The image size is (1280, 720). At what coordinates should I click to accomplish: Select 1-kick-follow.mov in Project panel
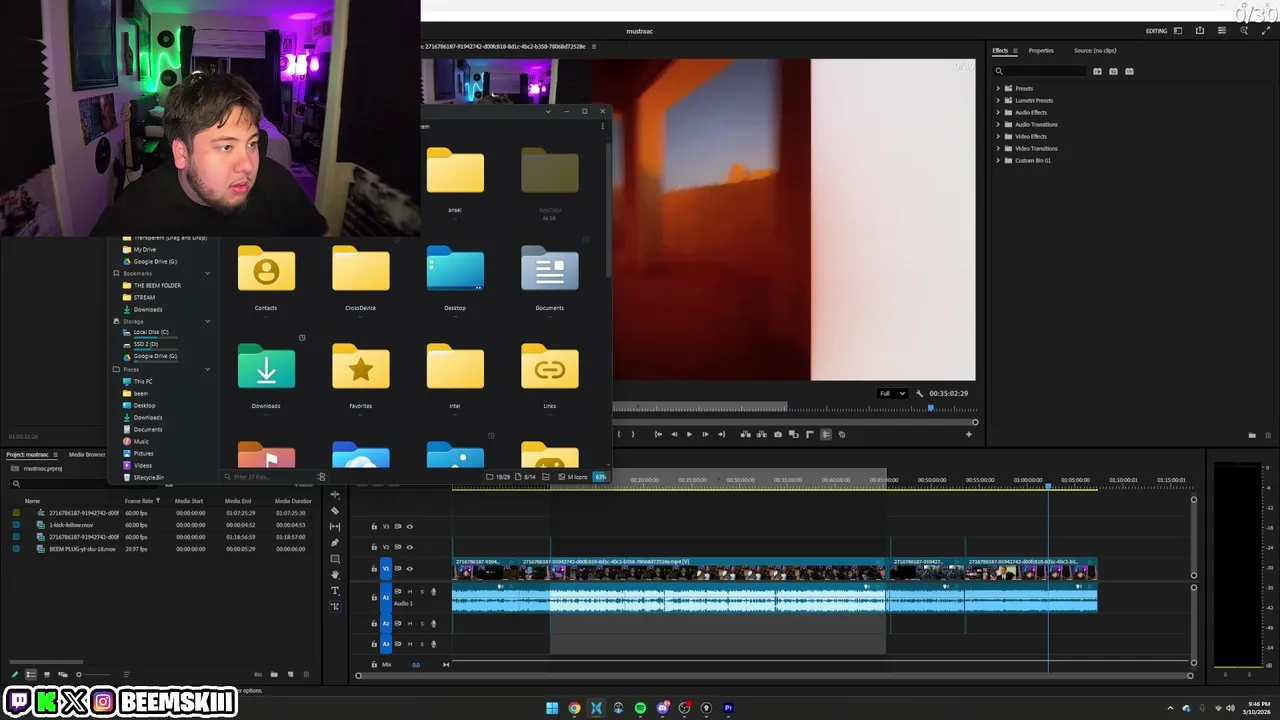[71, 525]
